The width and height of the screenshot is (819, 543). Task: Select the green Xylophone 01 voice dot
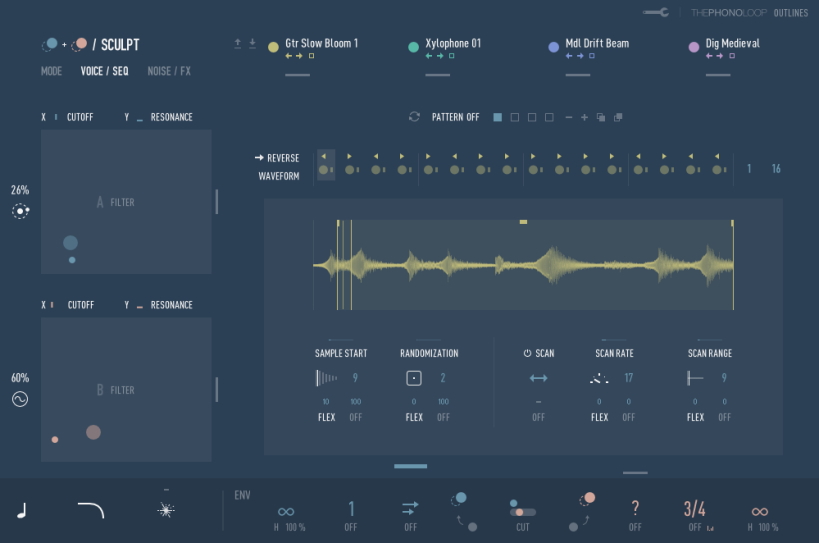(x=413, y=47)
